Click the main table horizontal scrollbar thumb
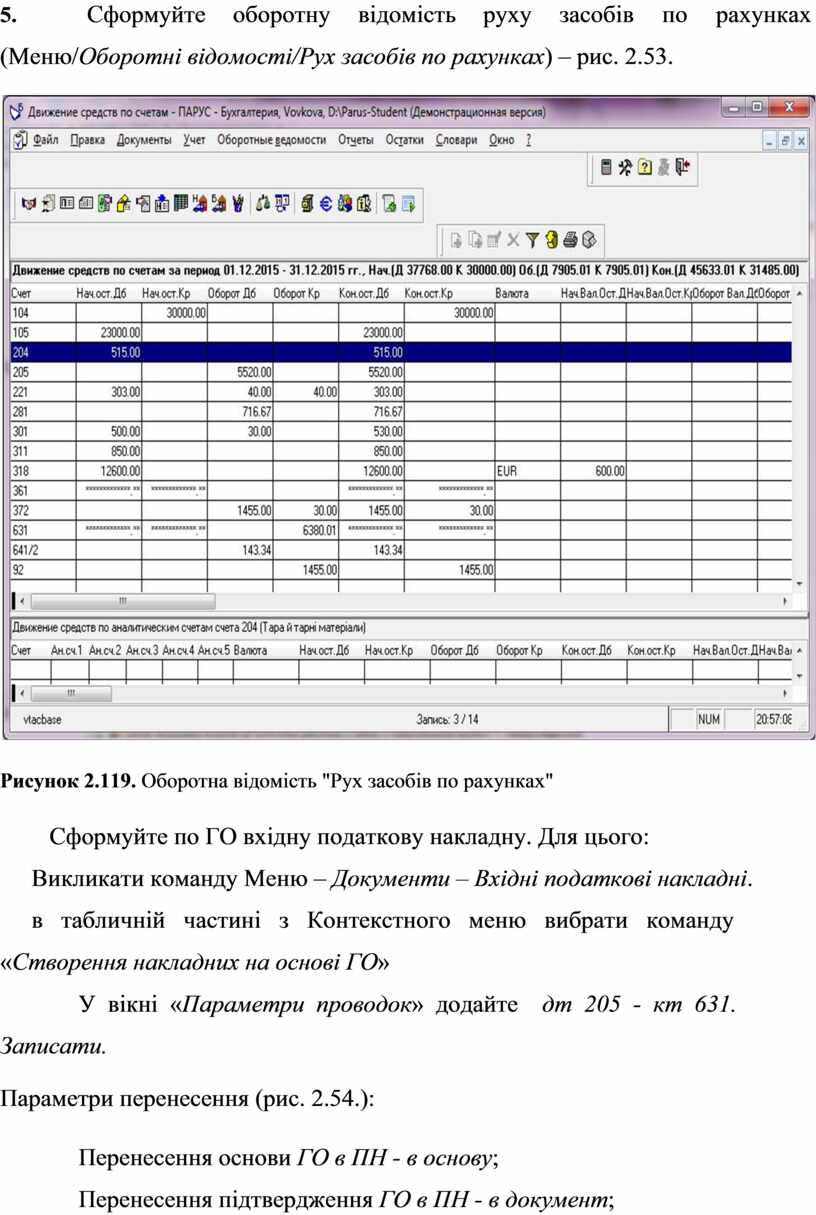The image size is (816, 1215). click(x=122, y=602)
